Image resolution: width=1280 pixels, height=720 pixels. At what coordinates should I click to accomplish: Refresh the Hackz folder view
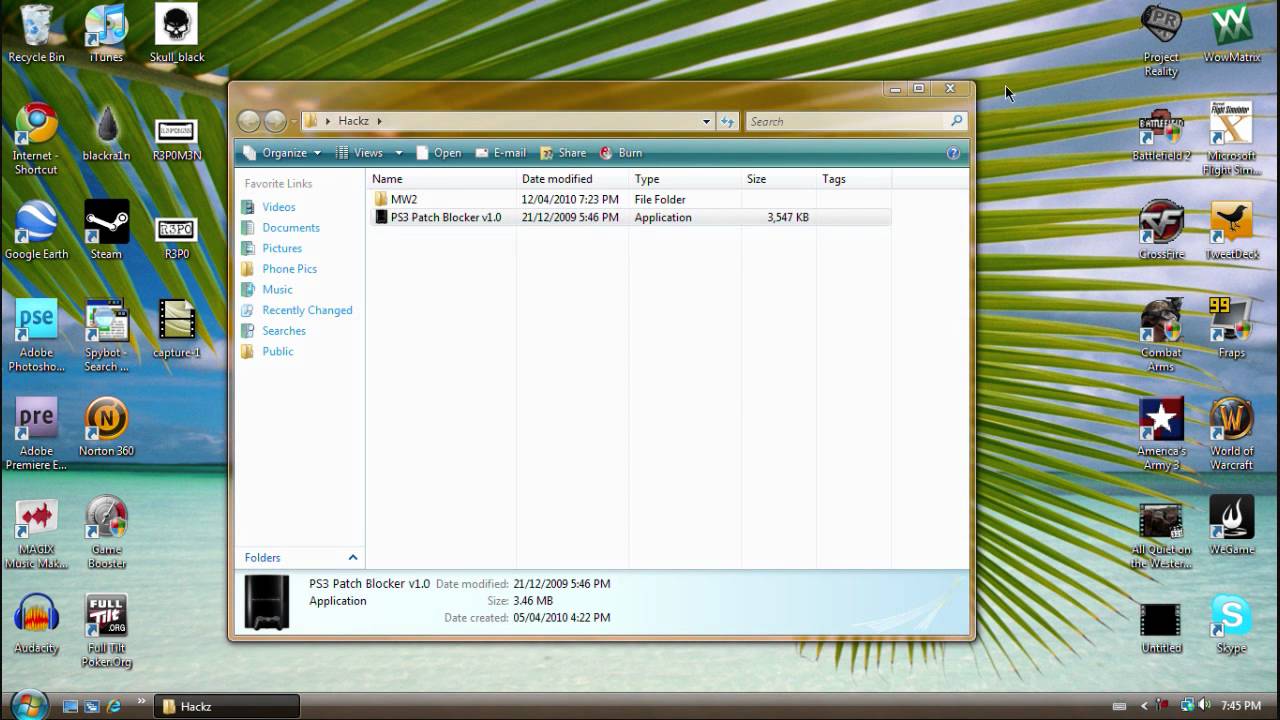727,122
